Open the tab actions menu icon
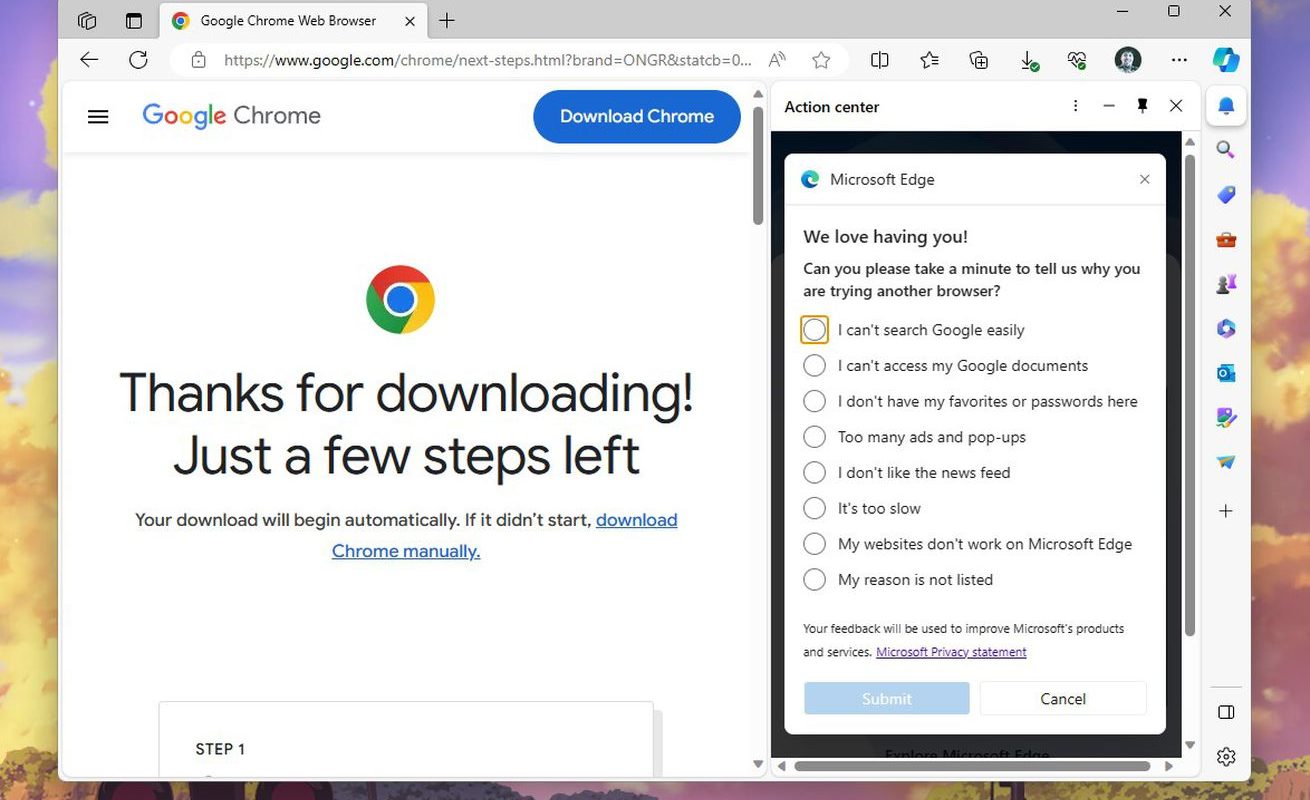 pyautogui.click(x=134, y=21)
